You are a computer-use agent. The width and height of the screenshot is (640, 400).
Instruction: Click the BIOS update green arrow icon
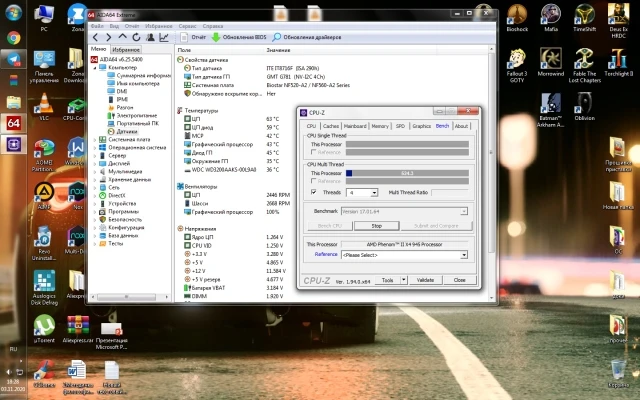point(214,37)
